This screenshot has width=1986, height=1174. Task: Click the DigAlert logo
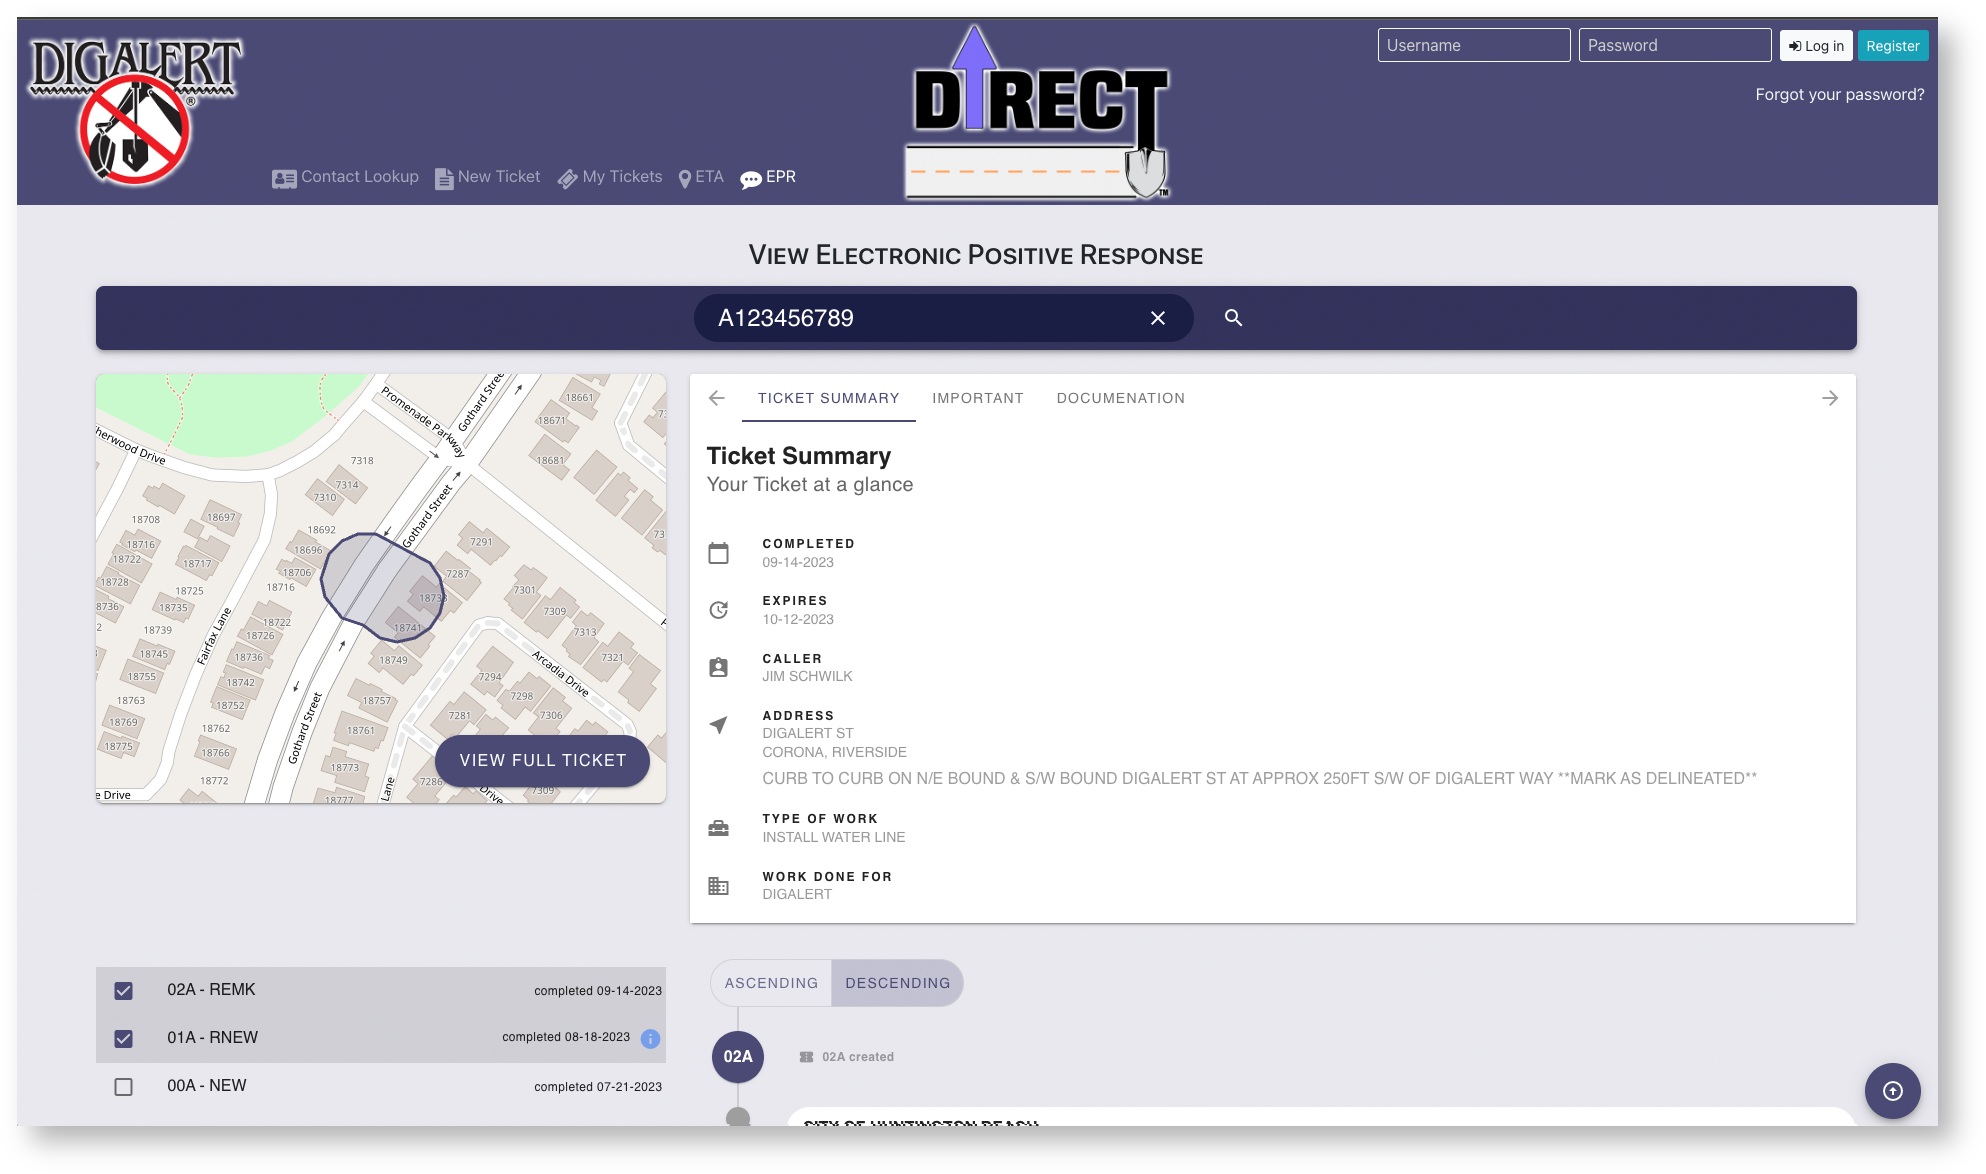coord(135,110)
